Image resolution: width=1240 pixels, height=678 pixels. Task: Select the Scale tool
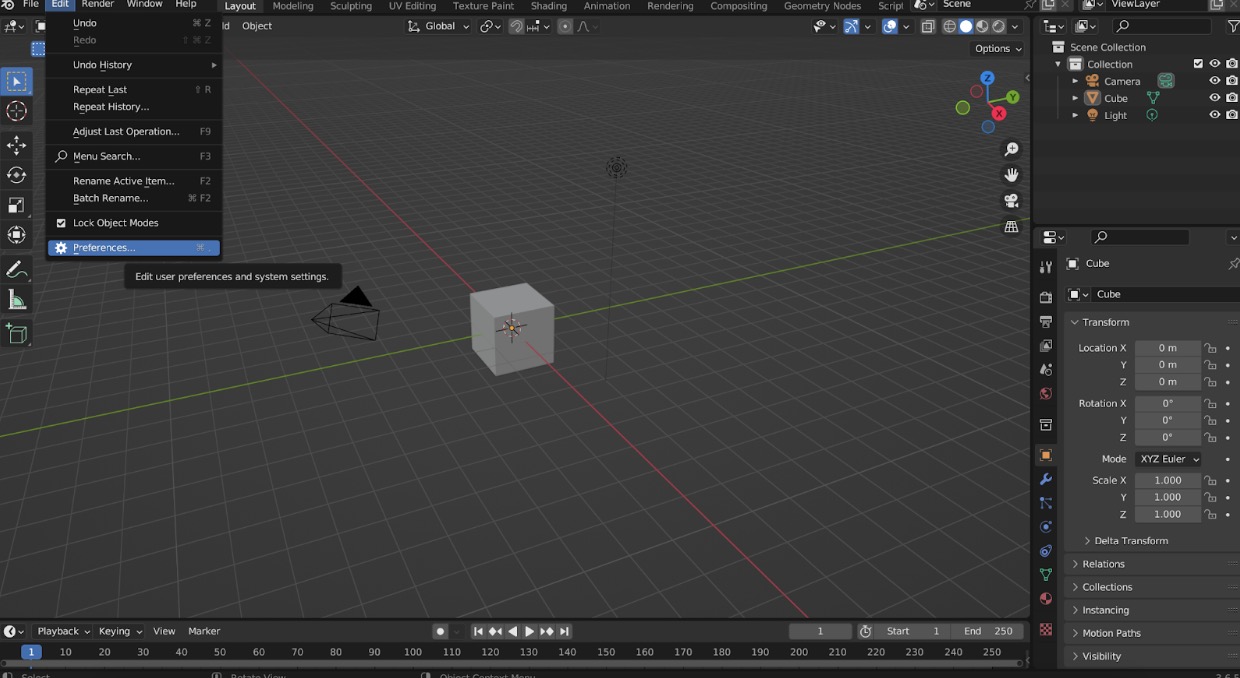[x=17, y=205]
